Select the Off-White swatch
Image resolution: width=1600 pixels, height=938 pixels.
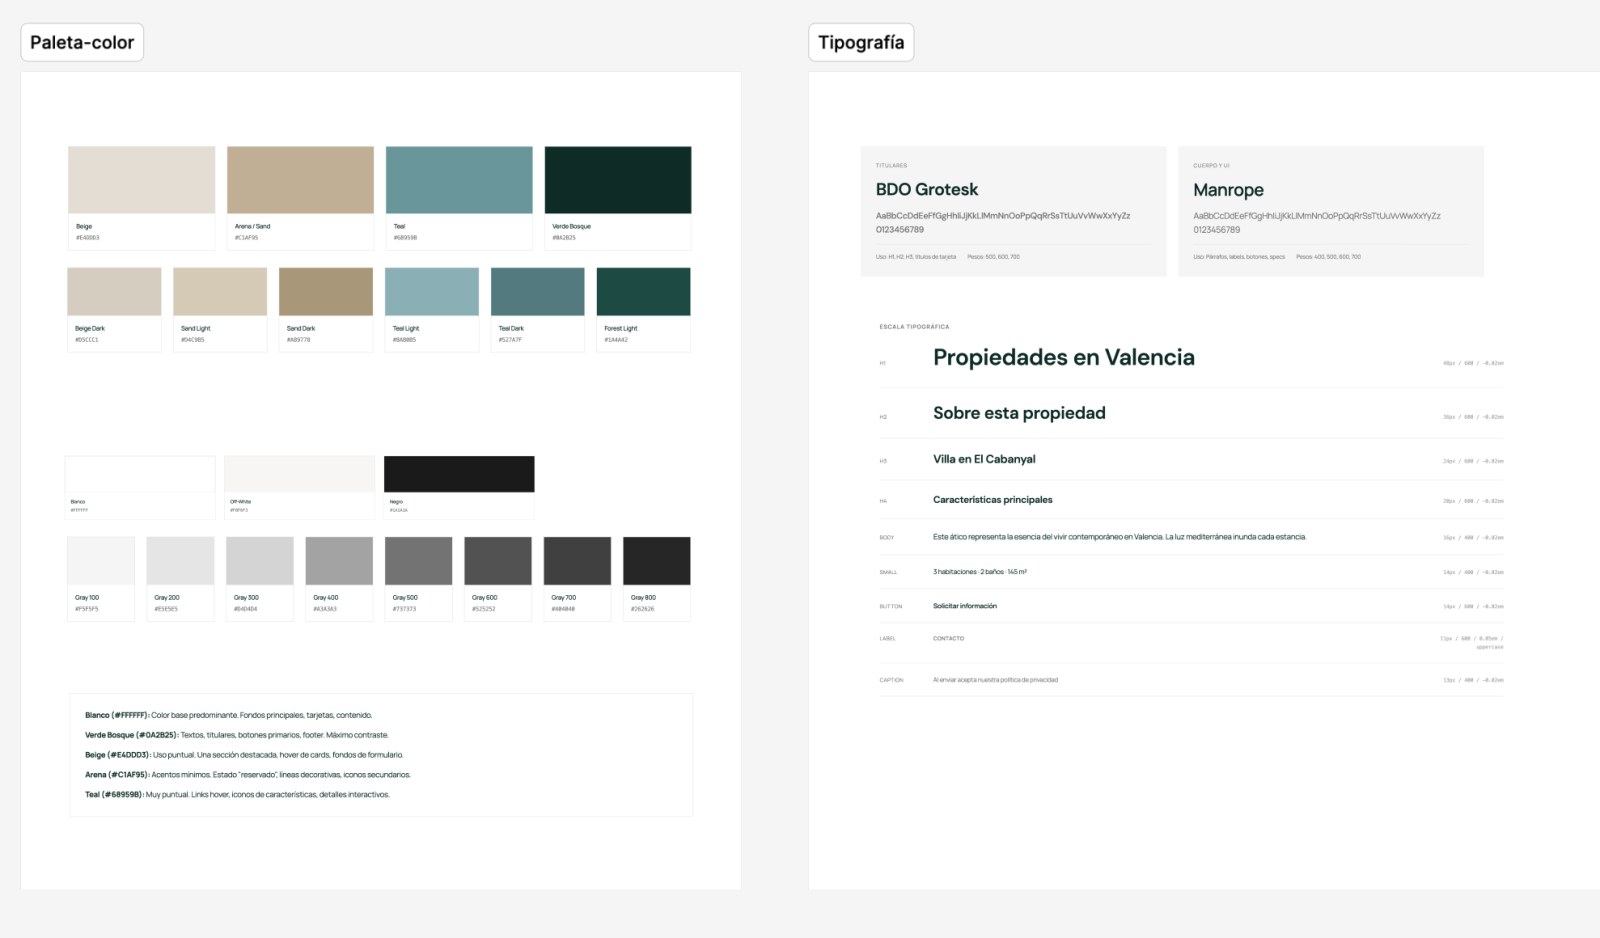click(300, 474)
